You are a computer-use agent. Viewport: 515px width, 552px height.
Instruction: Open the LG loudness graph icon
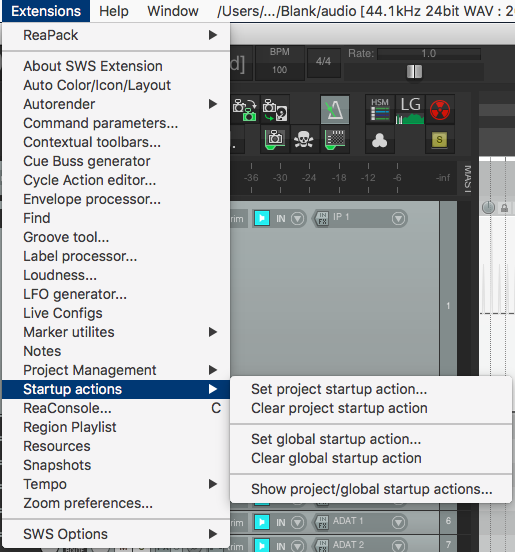point(410,109)
